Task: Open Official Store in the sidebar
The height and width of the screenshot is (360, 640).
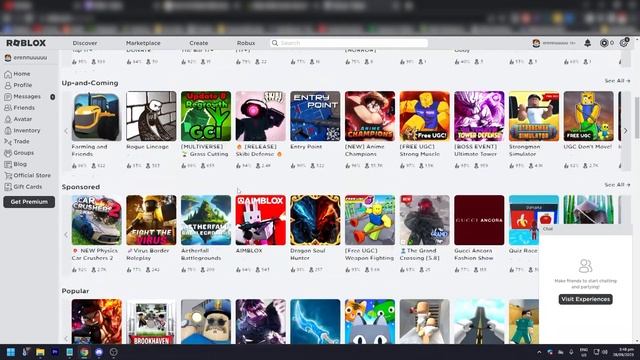Action: (x=27, y=176)
